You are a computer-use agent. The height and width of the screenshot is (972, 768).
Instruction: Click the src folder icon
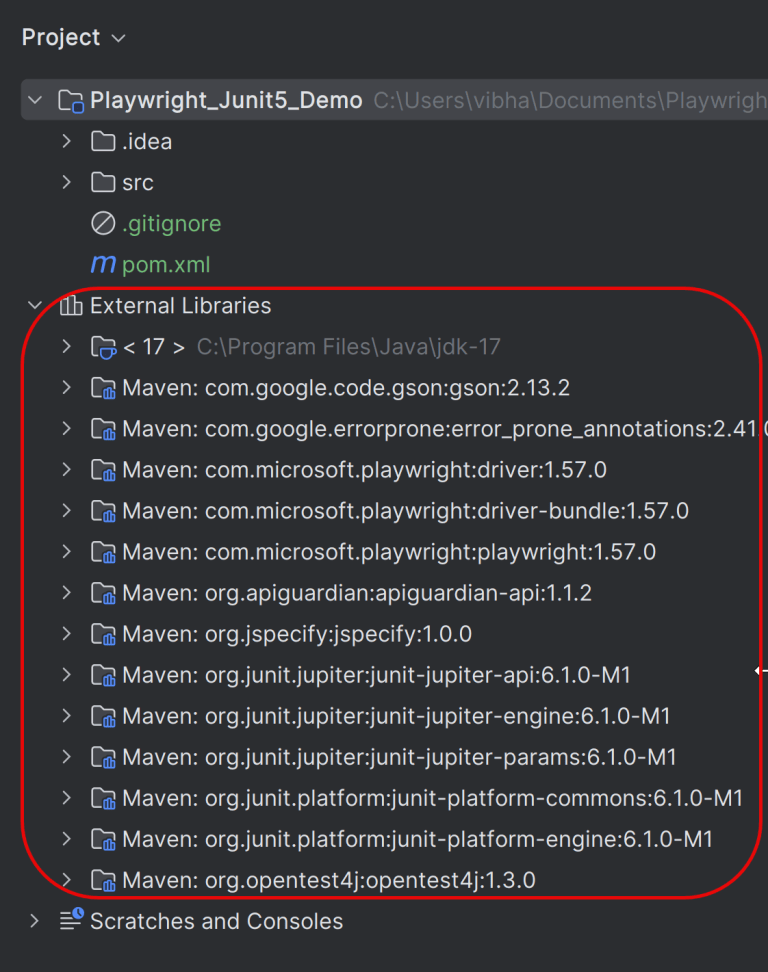coord(103,182)
